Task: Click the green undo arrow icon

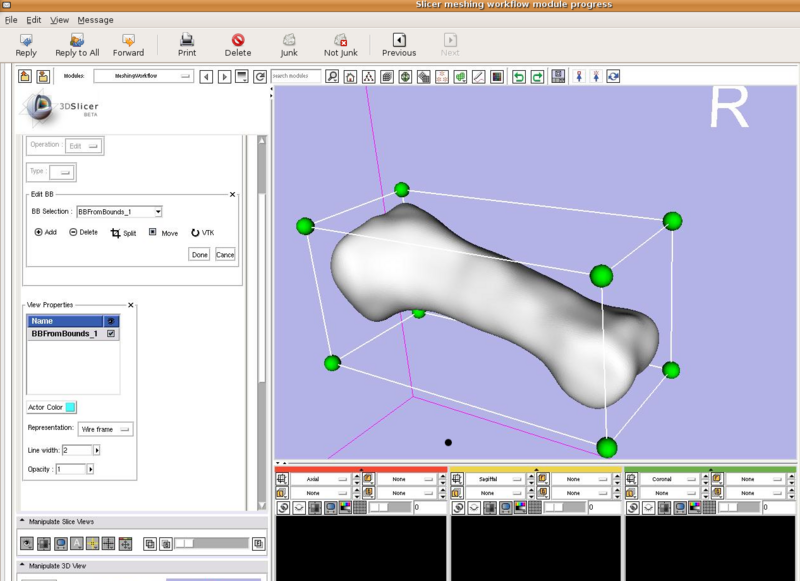Action: 518,76
